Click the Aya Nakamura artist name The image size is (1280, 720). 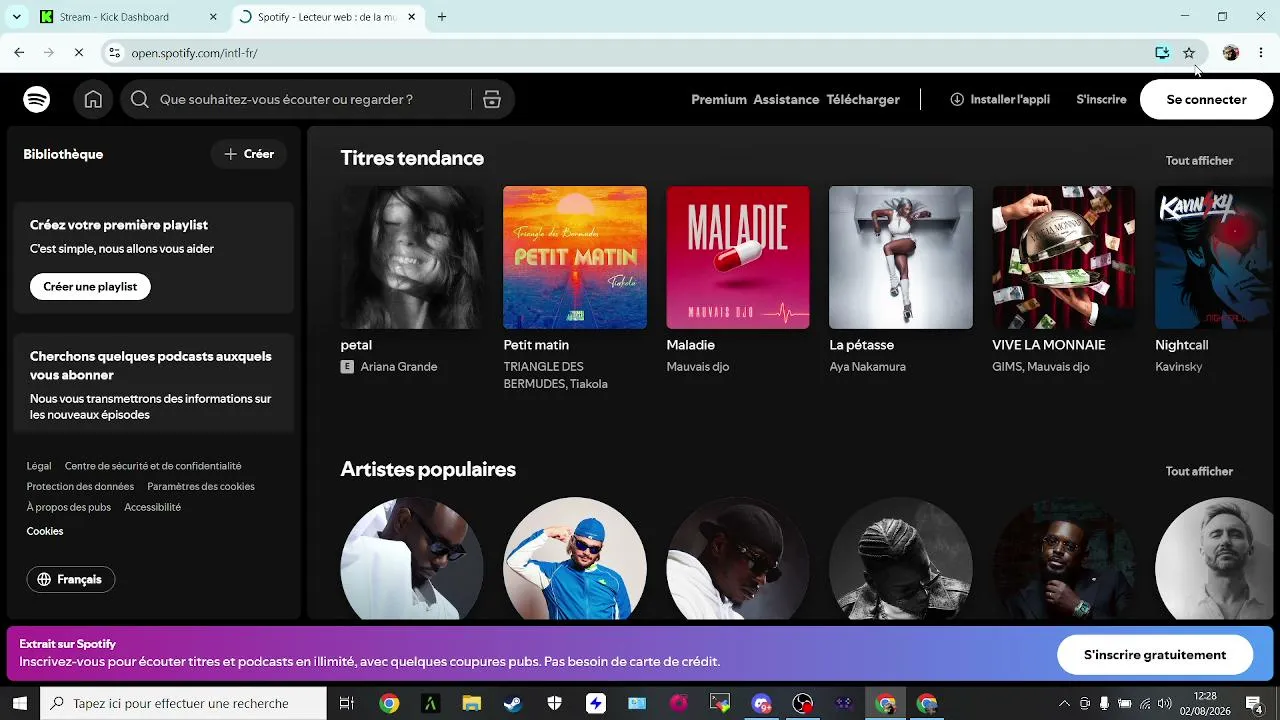pyautogui.click(x=867, y=367)
